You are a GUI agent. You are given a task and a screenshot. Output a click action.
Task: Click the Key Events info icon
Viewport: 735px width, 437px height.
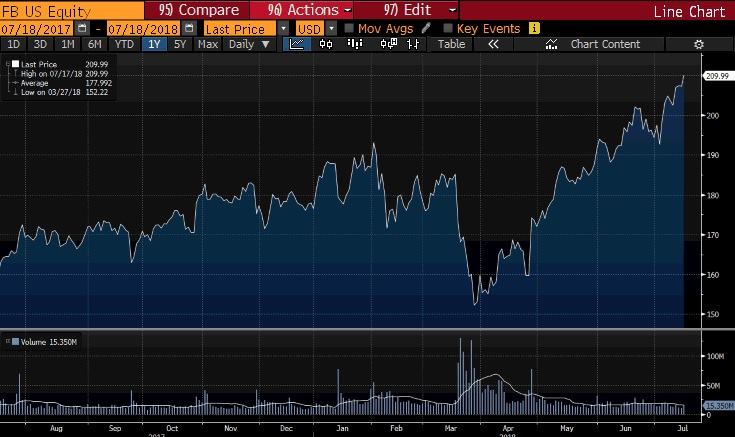click(x=534, y=28)
